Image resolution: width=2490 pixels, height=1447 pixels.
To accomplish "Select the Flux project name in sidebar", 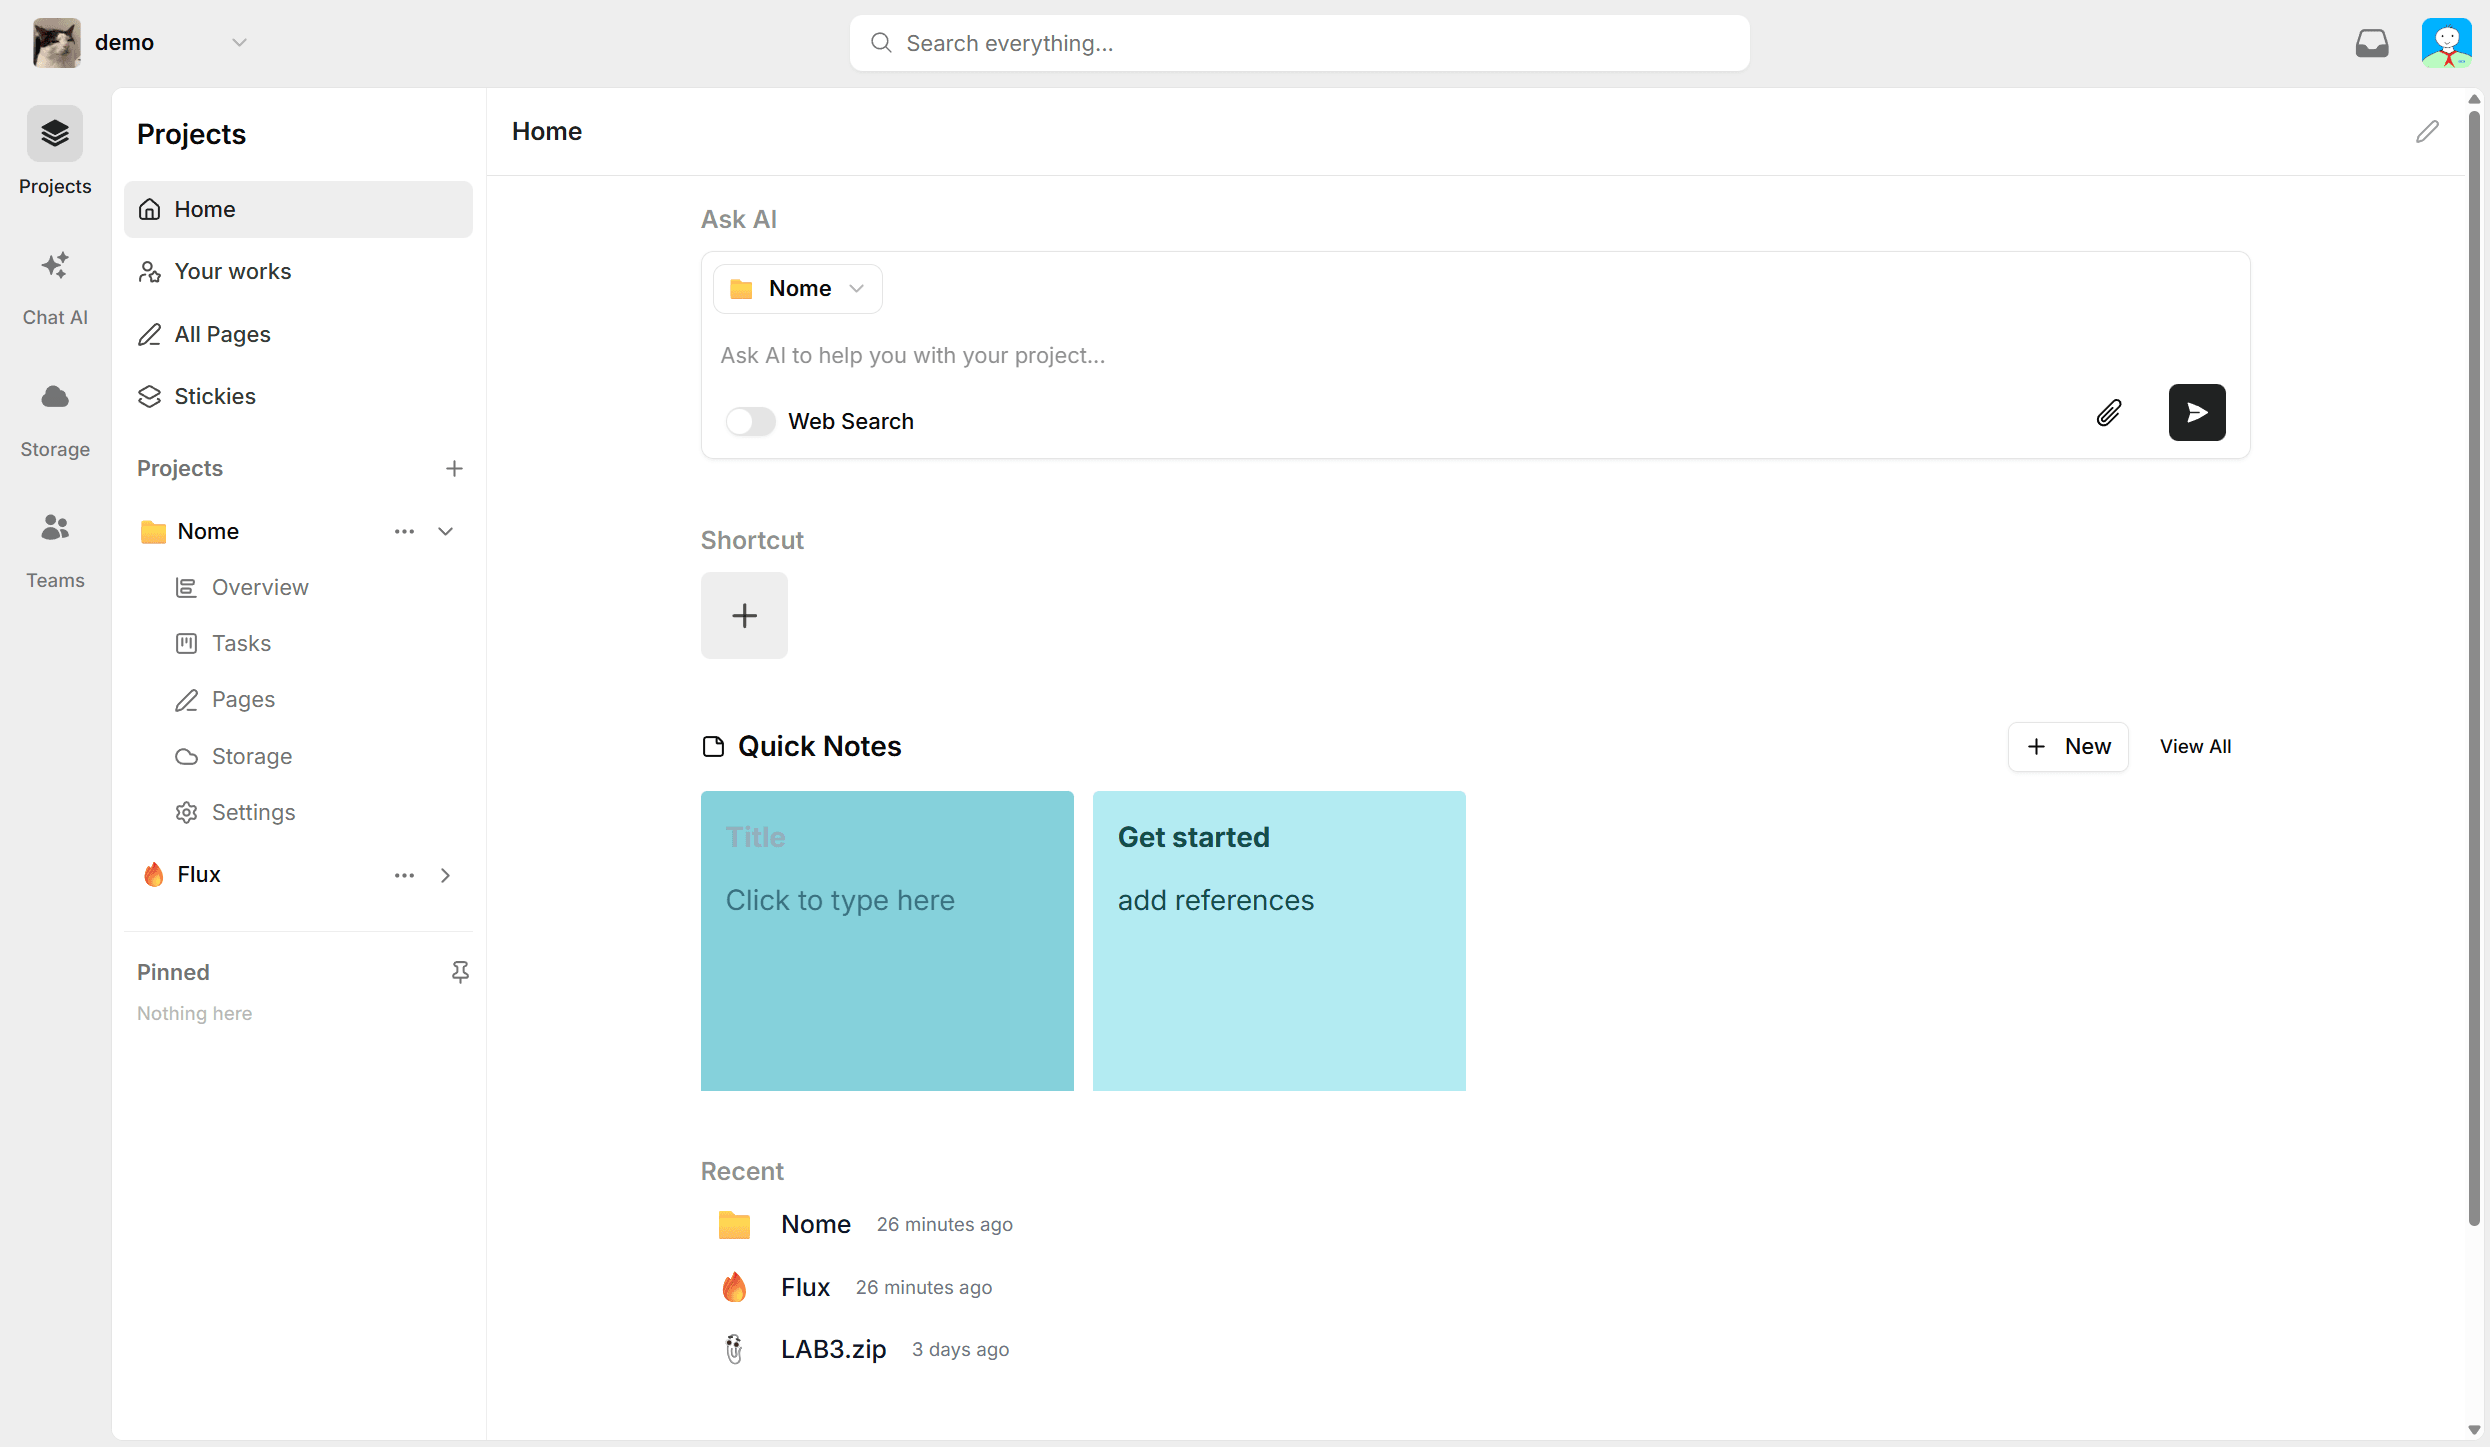I will [199, 875].
